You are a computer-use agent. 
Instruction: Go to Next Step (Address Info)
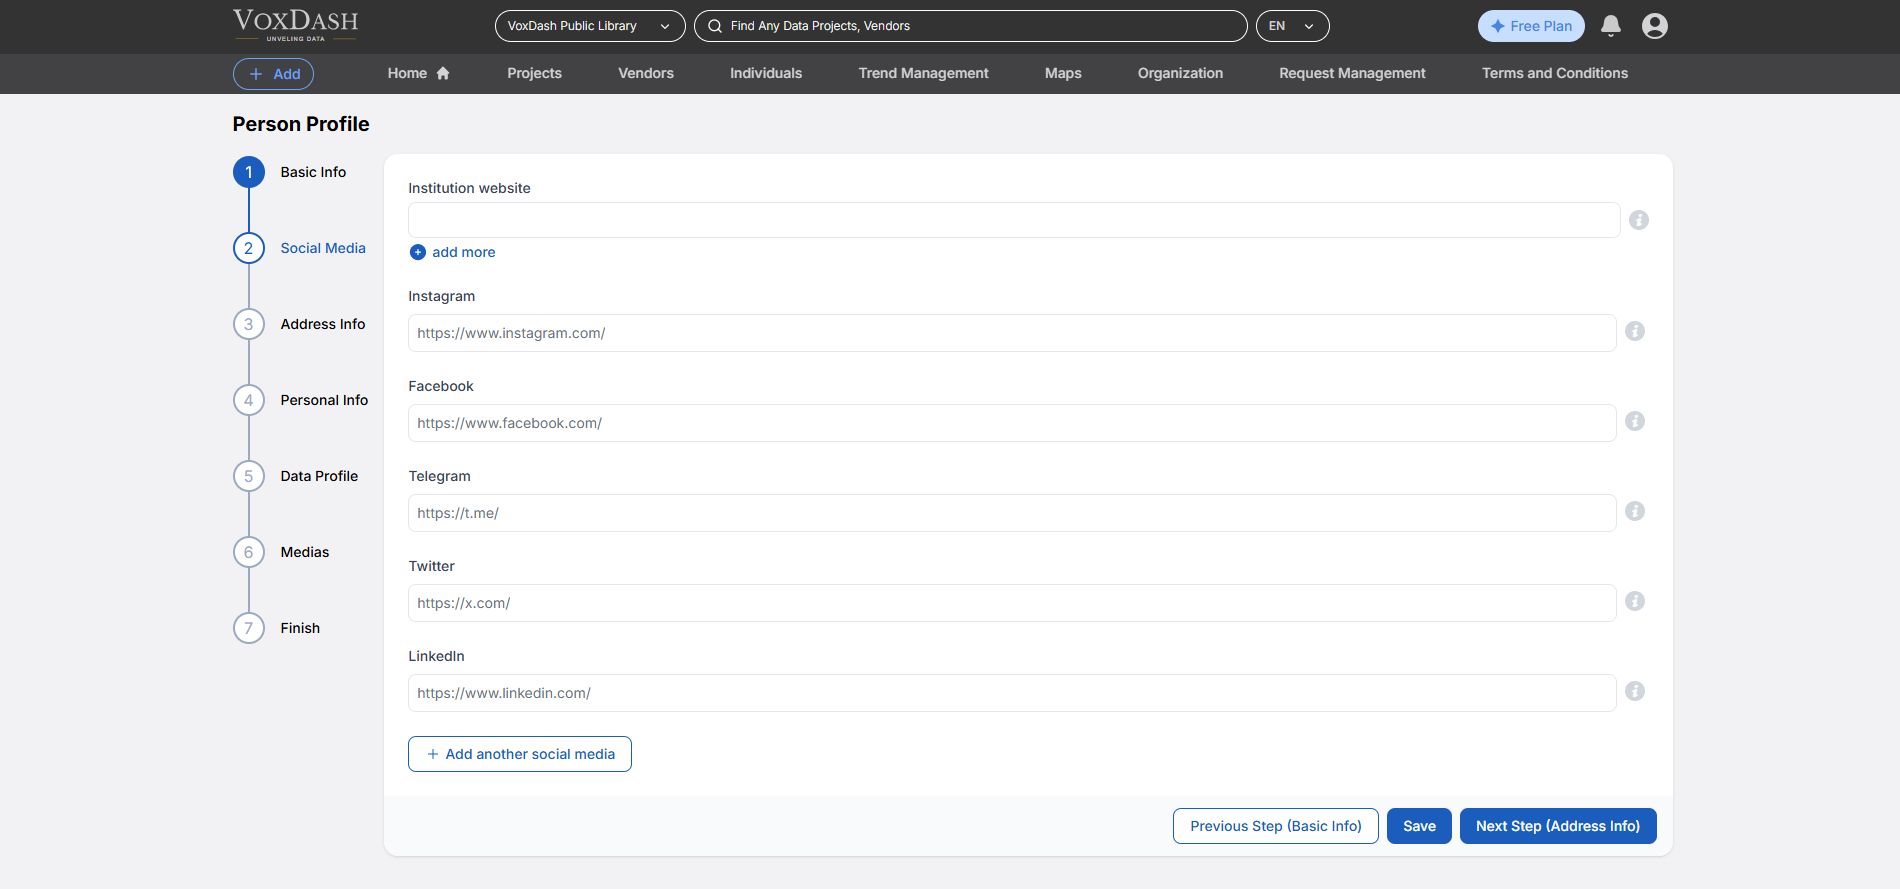(1558, 826)
